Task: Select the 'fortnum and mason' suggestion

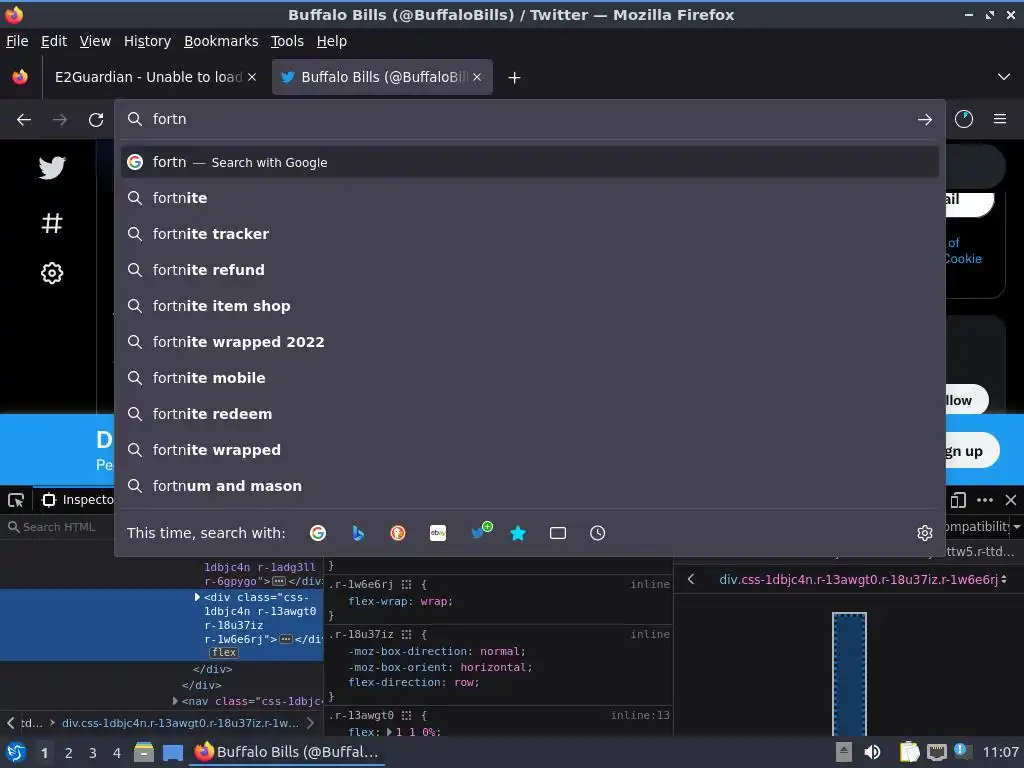Action: (530, 486)
